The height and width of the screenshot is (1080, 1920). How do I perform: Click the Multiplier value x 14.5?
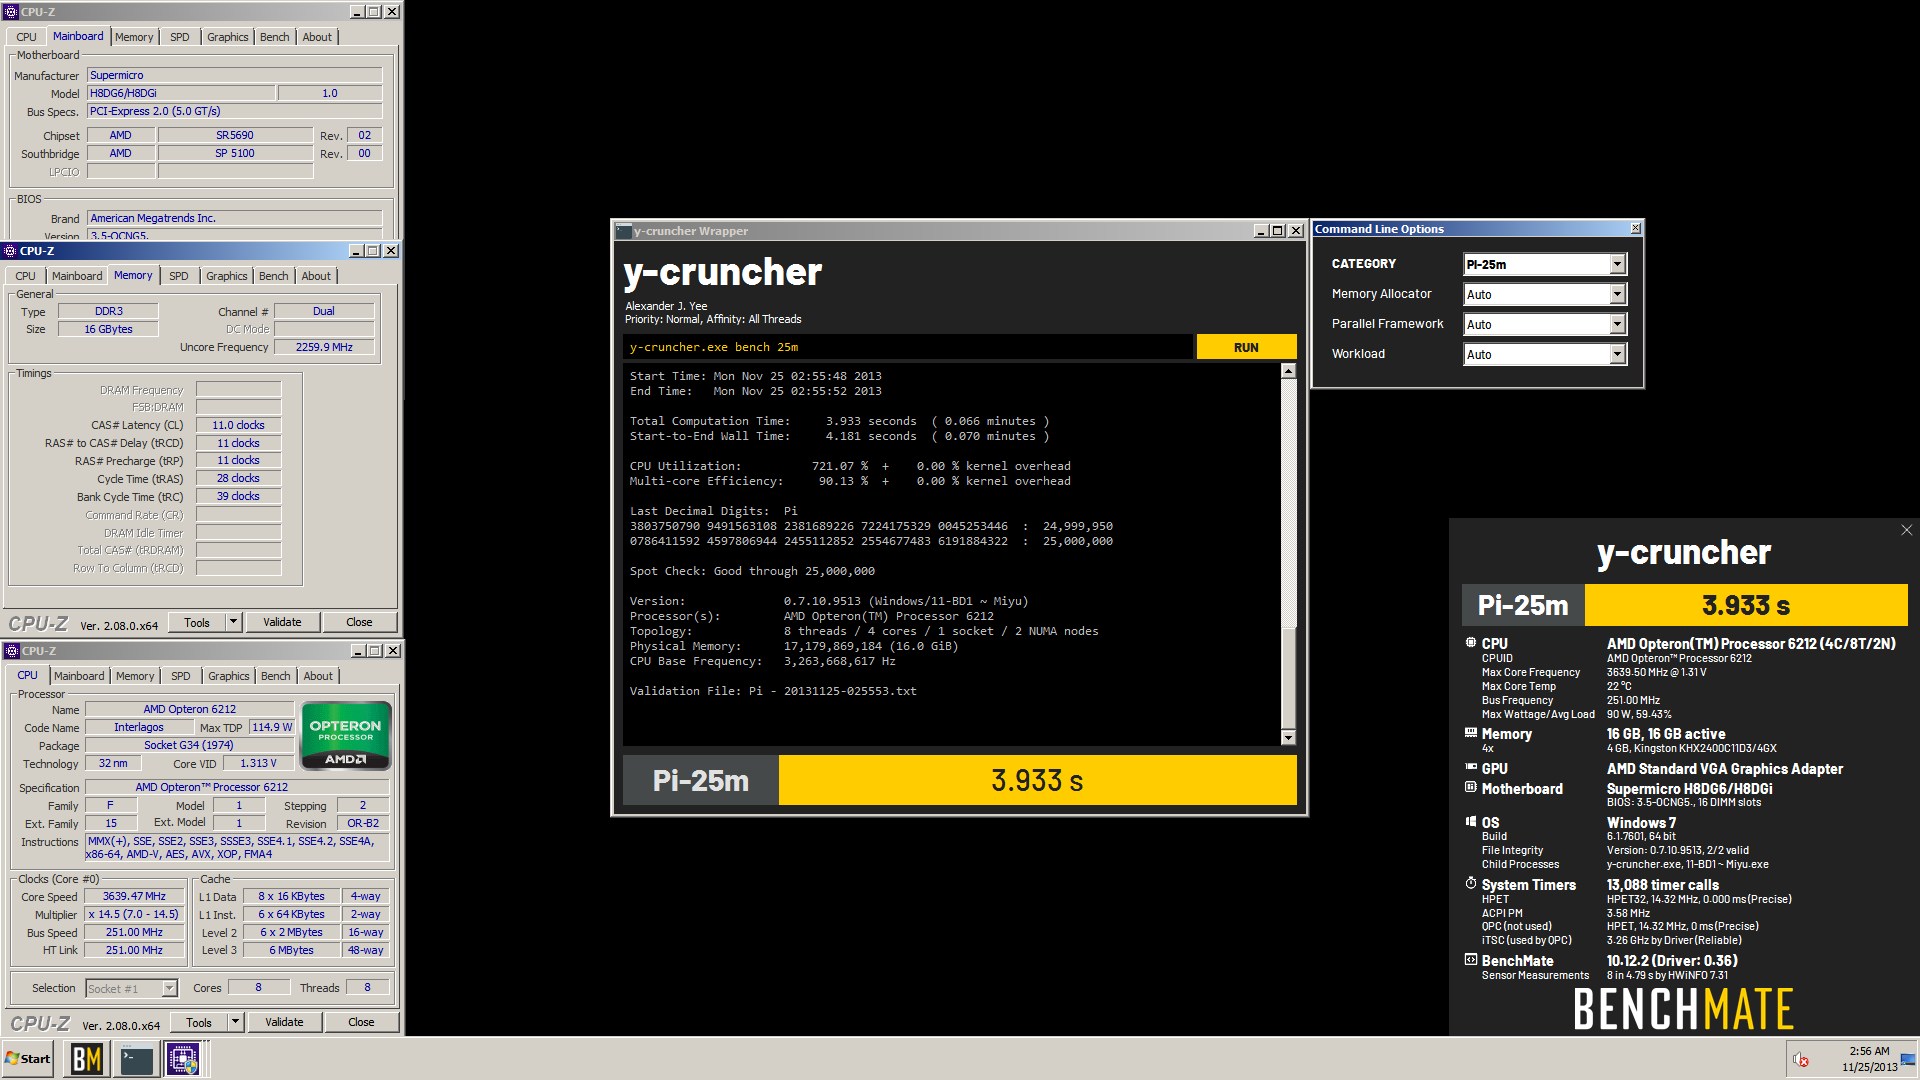pos(134,914)
